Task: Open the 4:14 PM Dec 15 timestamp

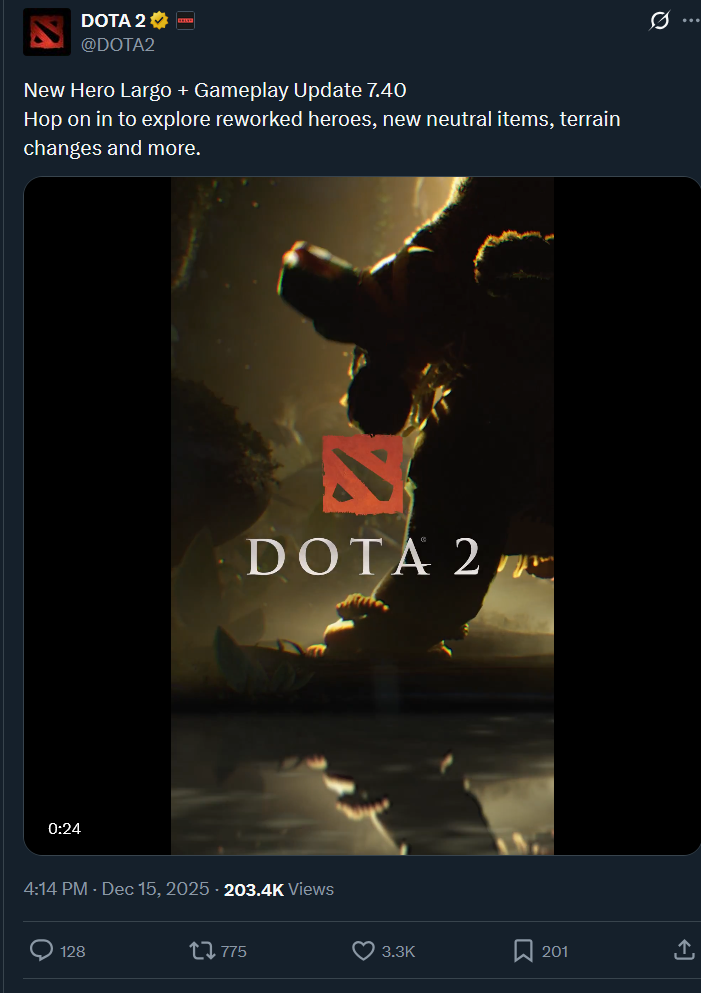Action: (117, 889)
